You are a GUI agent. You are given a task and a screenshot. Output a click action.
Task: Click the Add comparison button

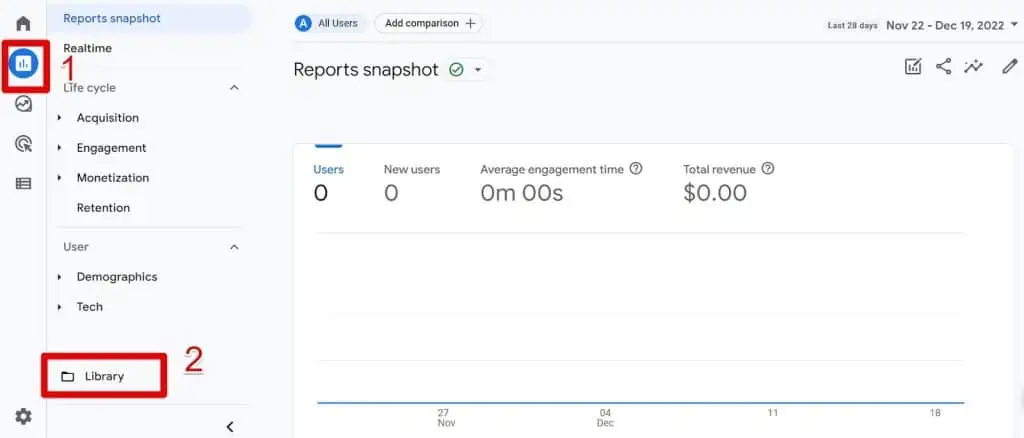(x=428, y=23)
